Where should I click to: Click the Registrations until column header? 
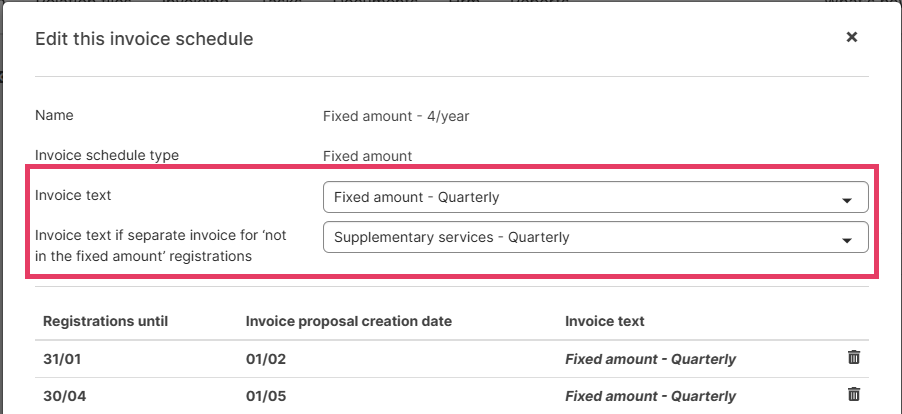[x=105, y=321]
